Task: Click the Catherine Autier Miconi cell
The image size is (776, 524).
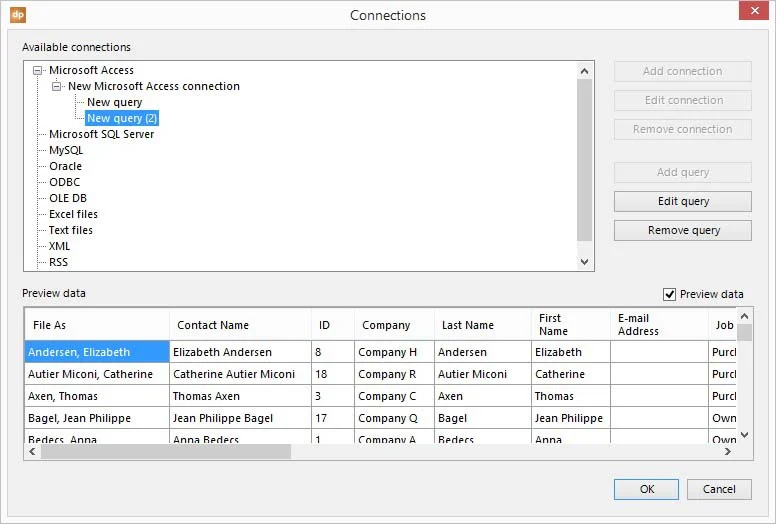Action: click(241, 374)
